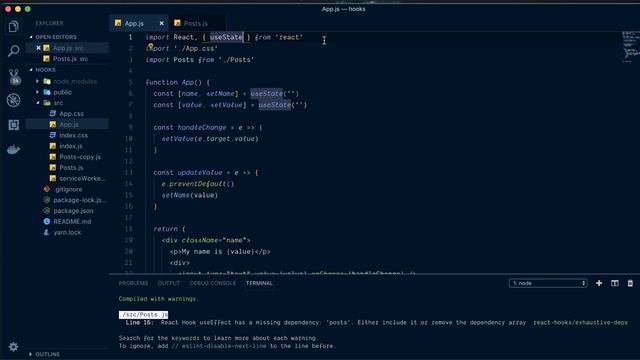Close App.js in Open Editors list

38,48
